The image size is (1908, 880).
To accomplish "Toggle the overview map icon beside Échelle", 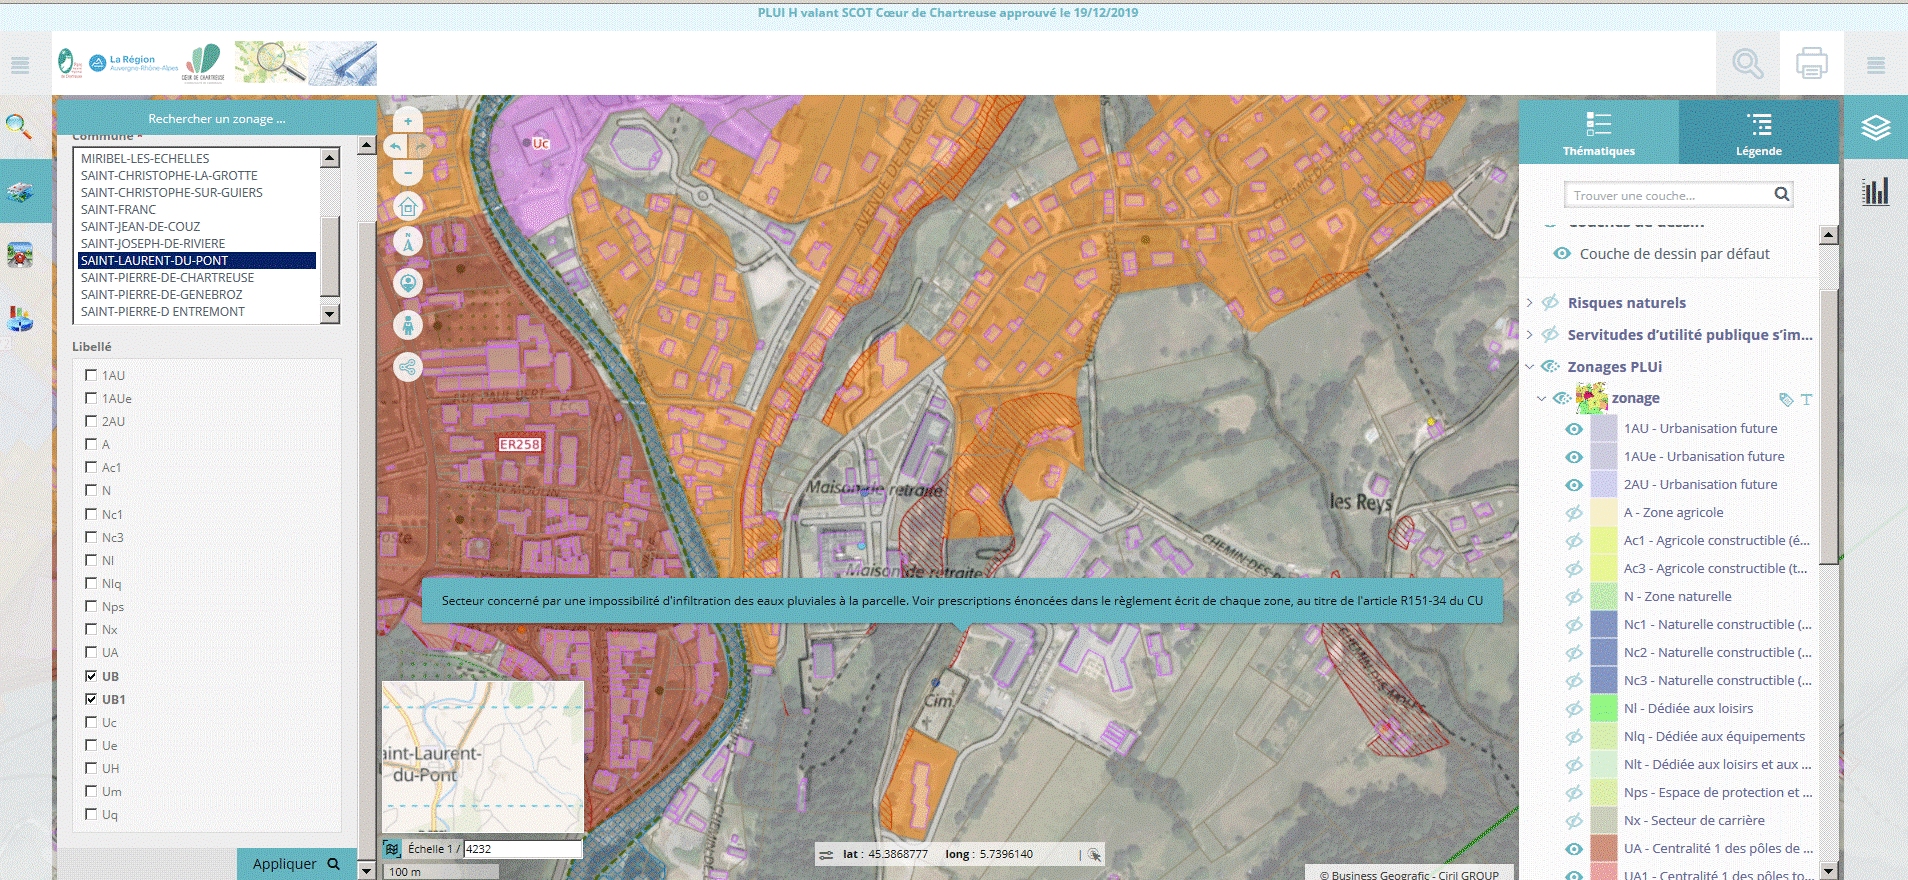I will click(392, 849).
